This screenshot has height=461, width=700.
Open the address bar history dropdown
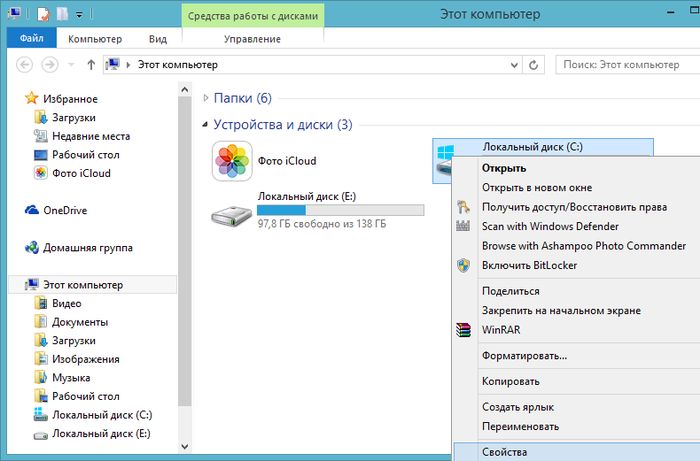click(x=513, y=65)
